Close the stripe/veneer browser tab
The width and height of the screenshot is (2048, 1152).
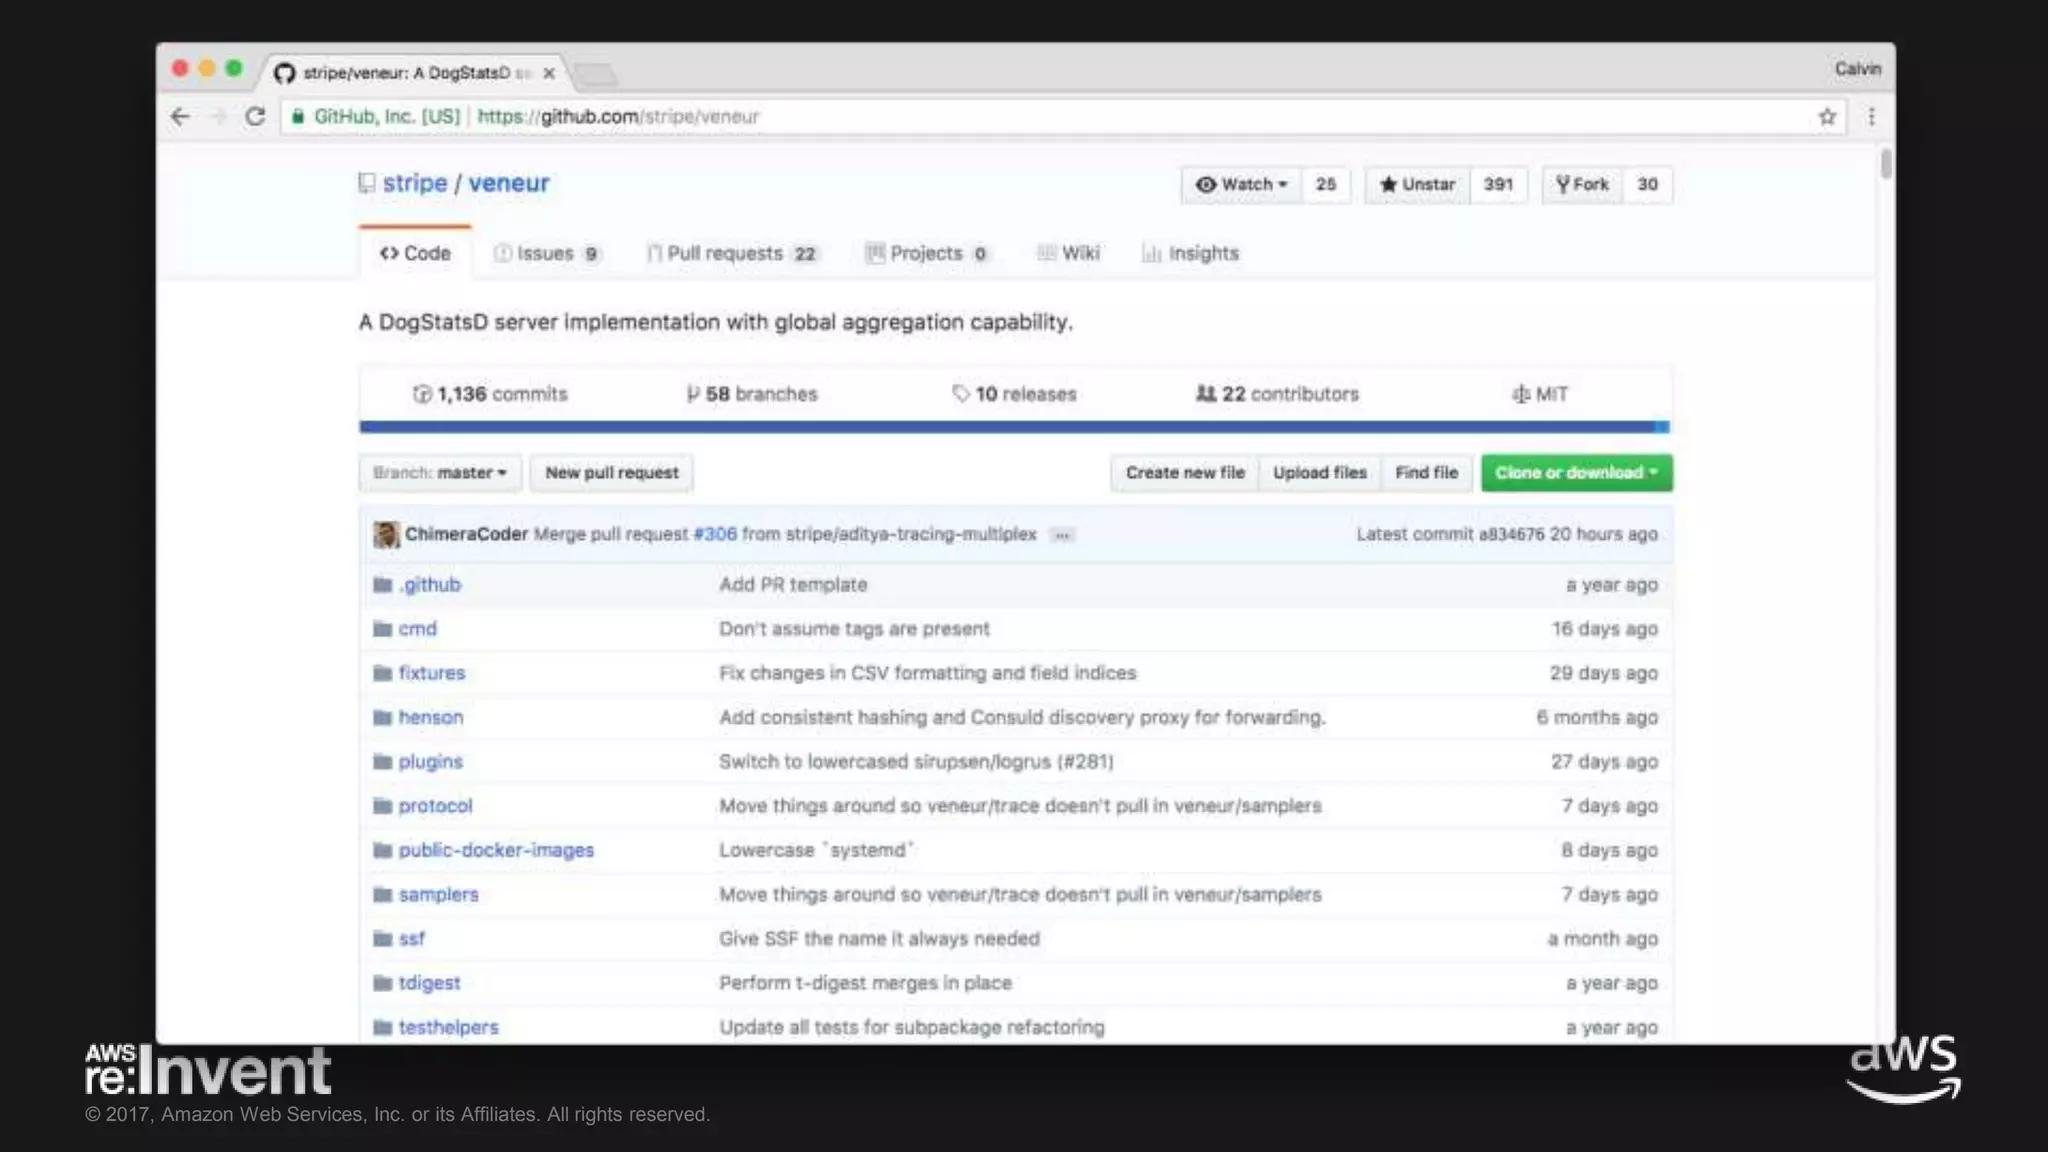coord(549,73)
